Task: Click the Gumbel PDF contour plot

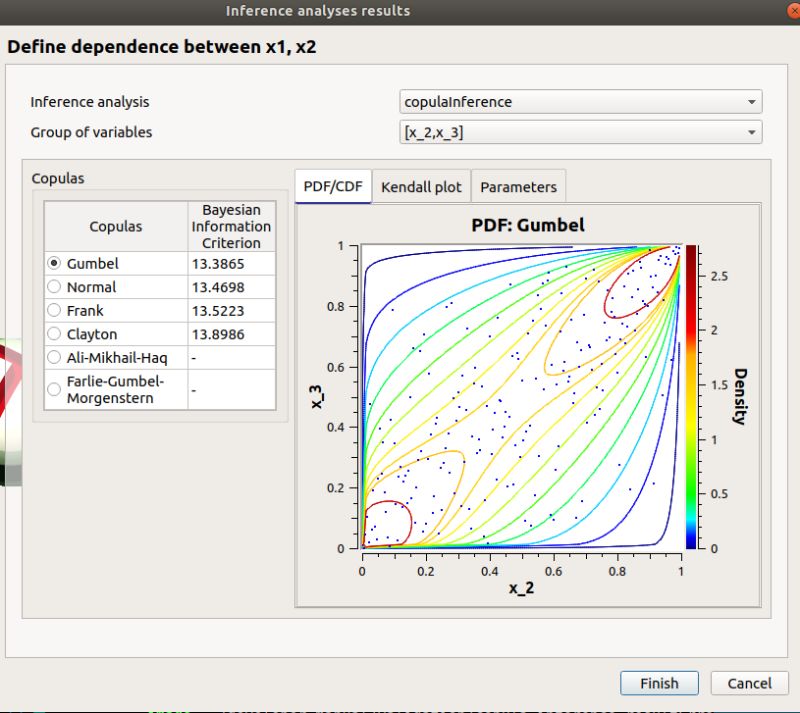Action: click(x=520, y=395)
